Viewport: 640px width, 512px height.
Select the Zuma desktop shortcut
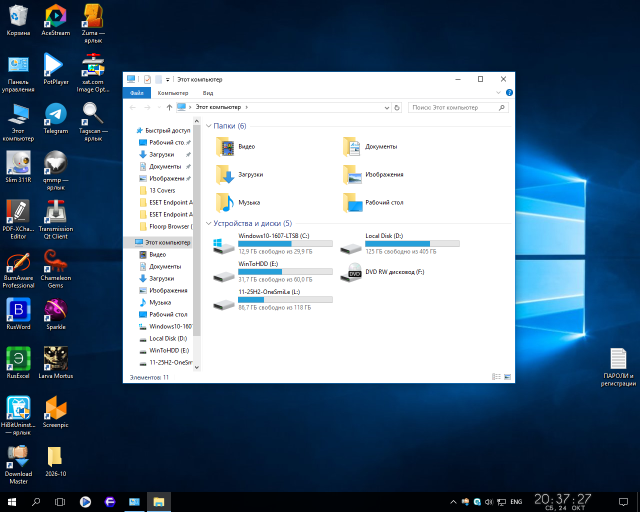tap(93, 24)
